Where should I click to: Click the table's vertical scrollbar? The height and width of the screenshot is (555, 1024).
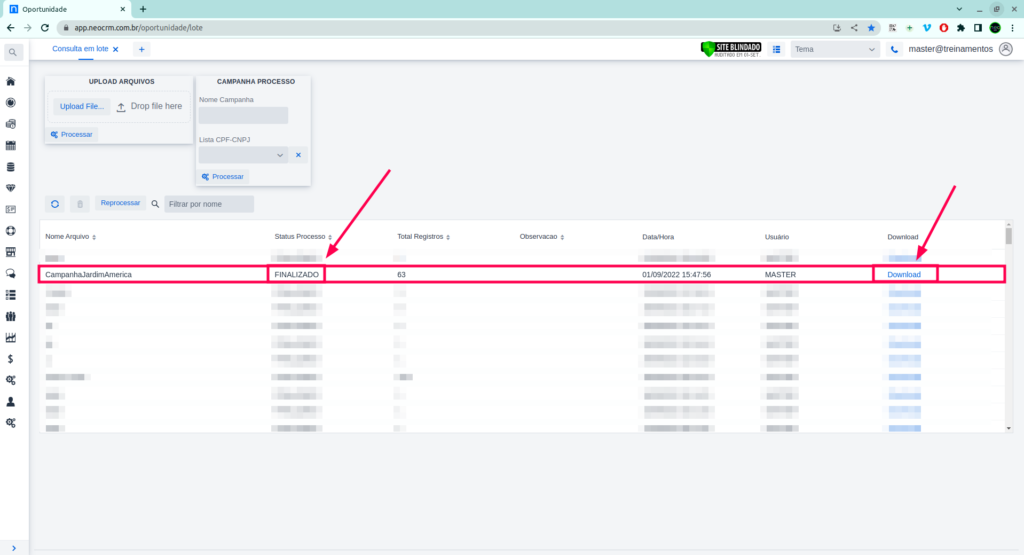coord(1008,238)
